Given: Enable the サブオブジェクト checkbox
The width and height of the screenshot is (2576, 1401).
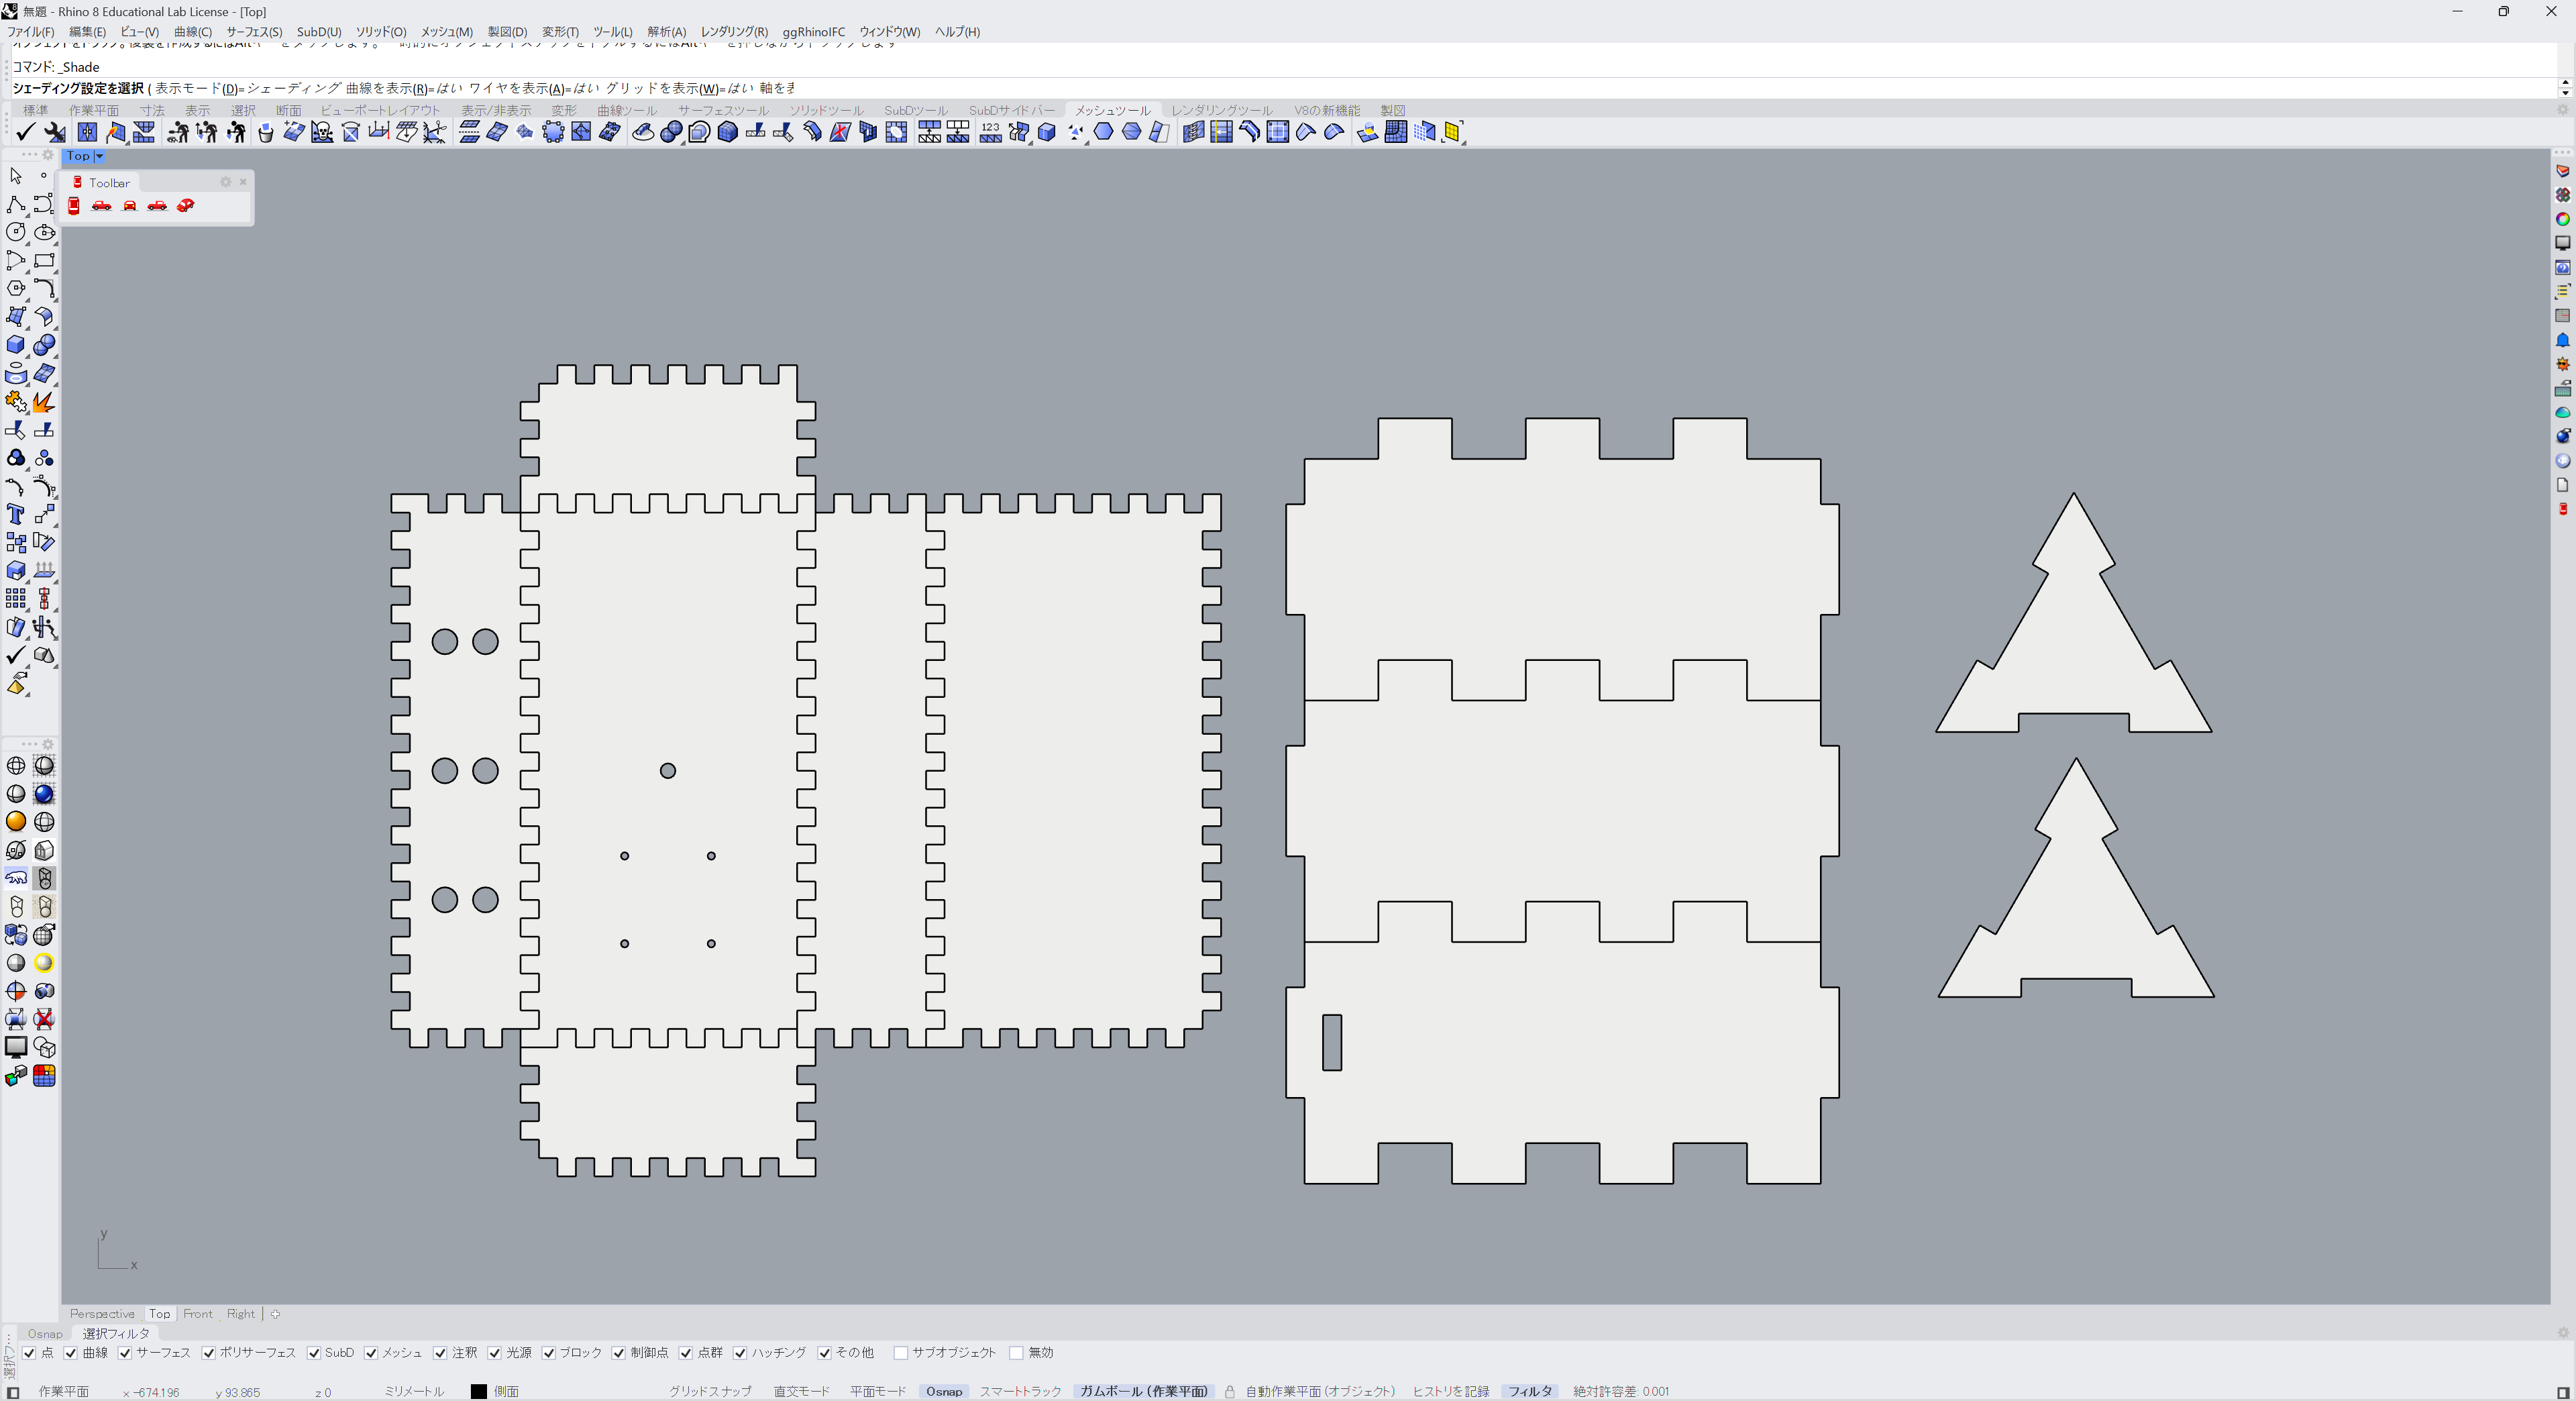Looking at the screenshot, I should (x=901, y=1353).
